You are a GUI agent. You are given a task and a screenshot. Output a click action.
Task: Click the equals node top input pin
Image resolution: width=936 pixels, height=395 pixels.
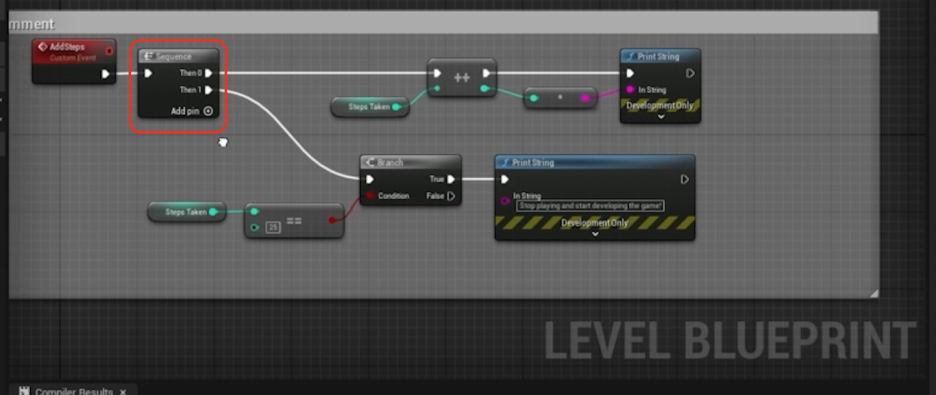(x=255, y=211)
